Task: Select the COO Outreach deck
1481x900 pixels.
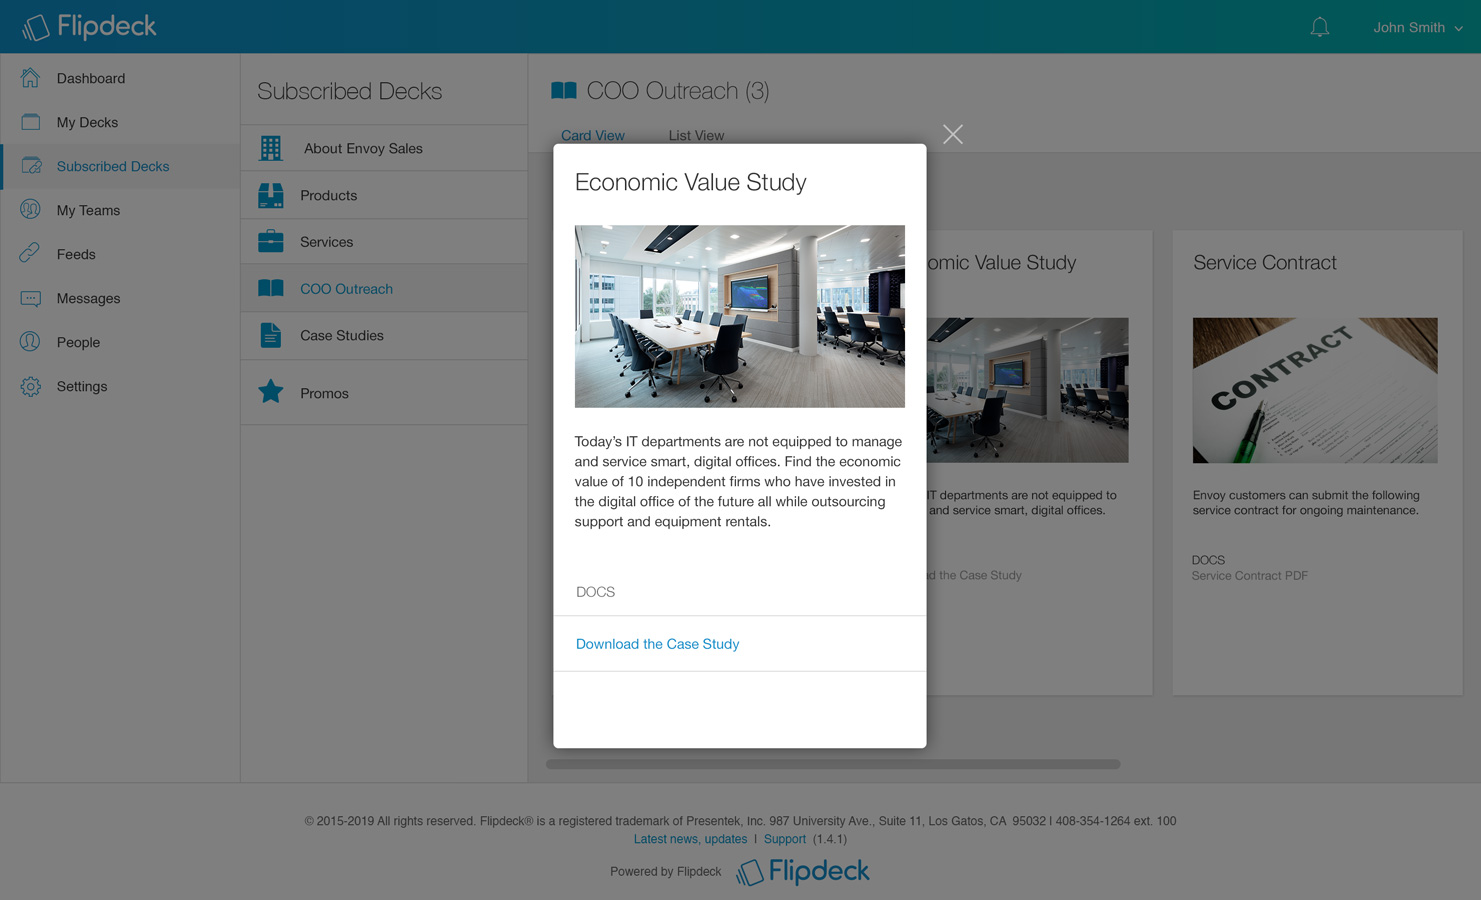Action: (384, 288)
